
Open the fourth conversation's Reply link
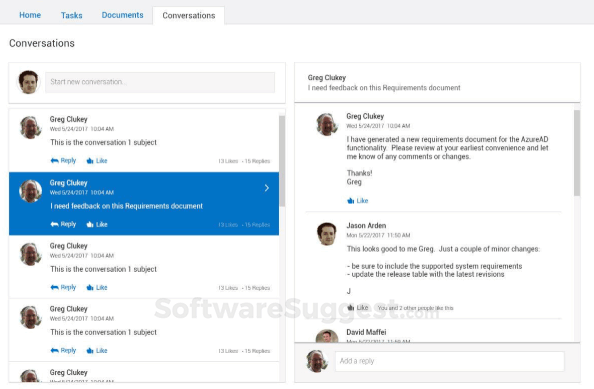[63, 351]
